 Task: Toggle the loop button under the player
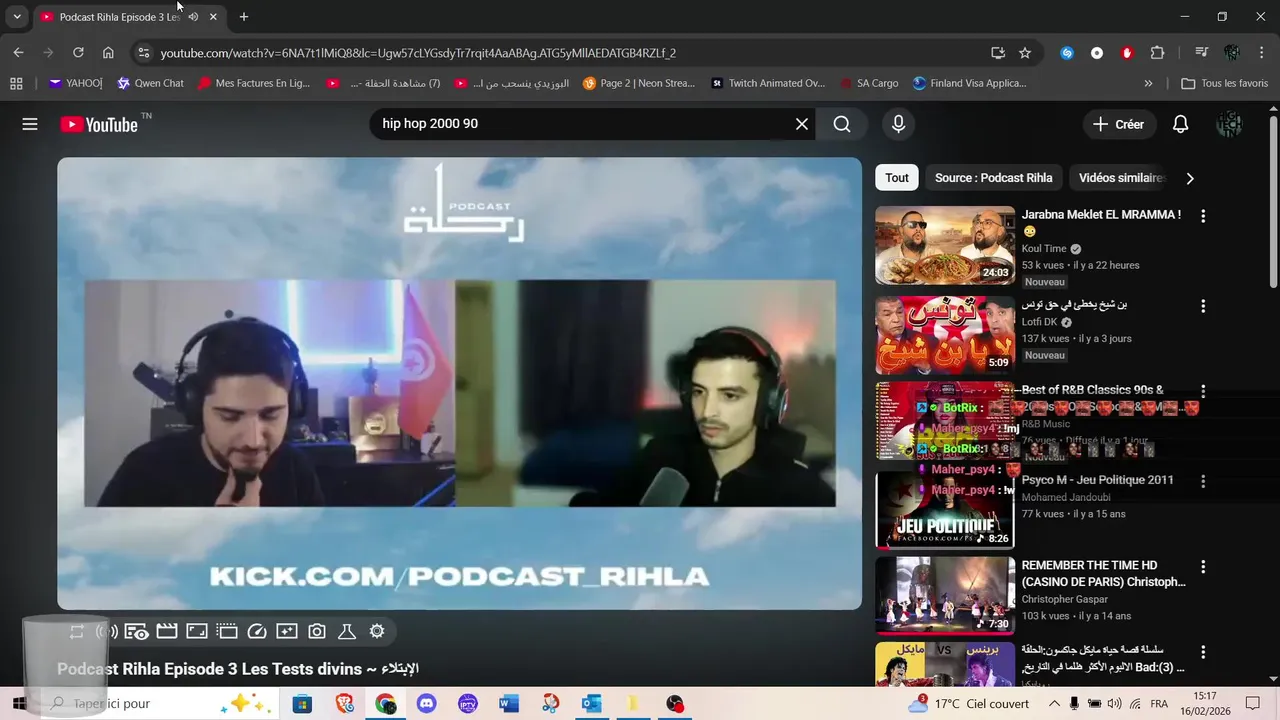(77, 631)
